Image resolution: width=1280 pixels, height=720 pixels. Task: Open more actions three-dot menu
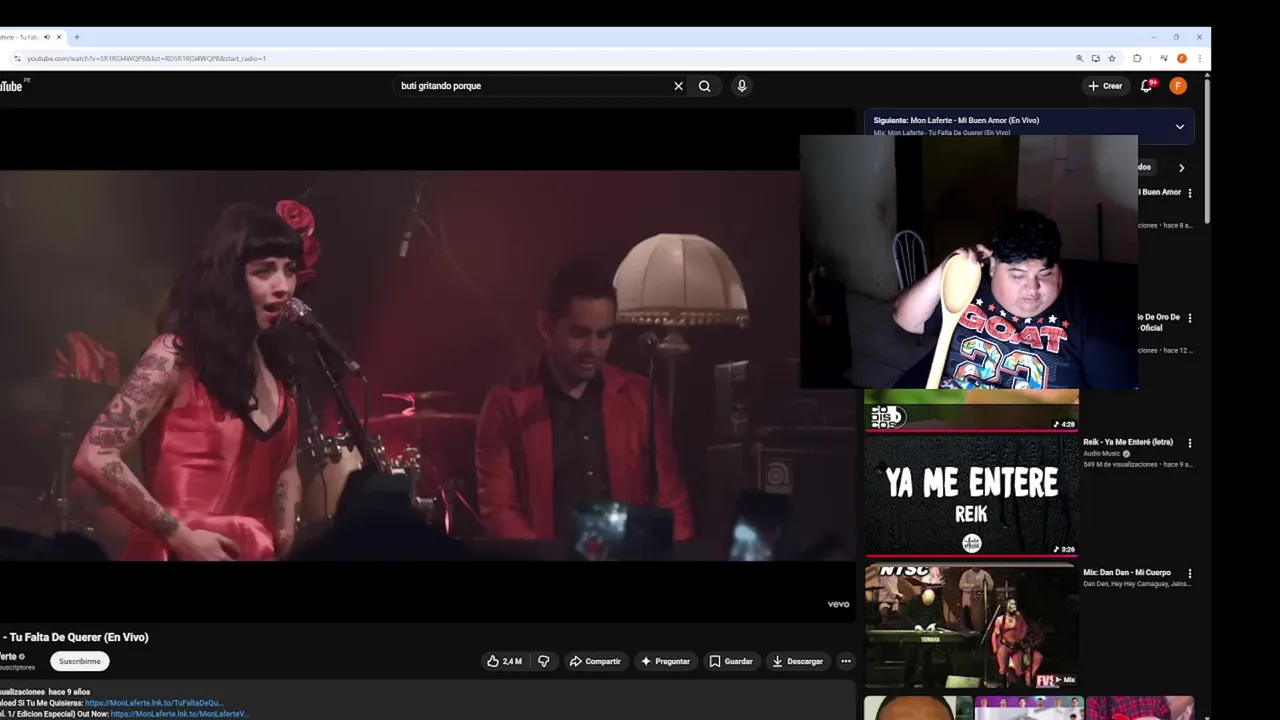[846, 661]
